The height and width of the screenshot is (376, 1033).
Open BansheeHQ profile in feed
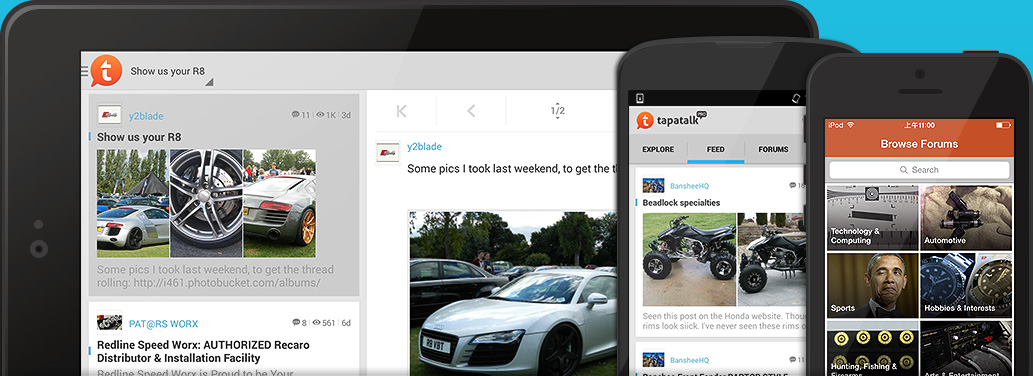[x=689, y=186]
